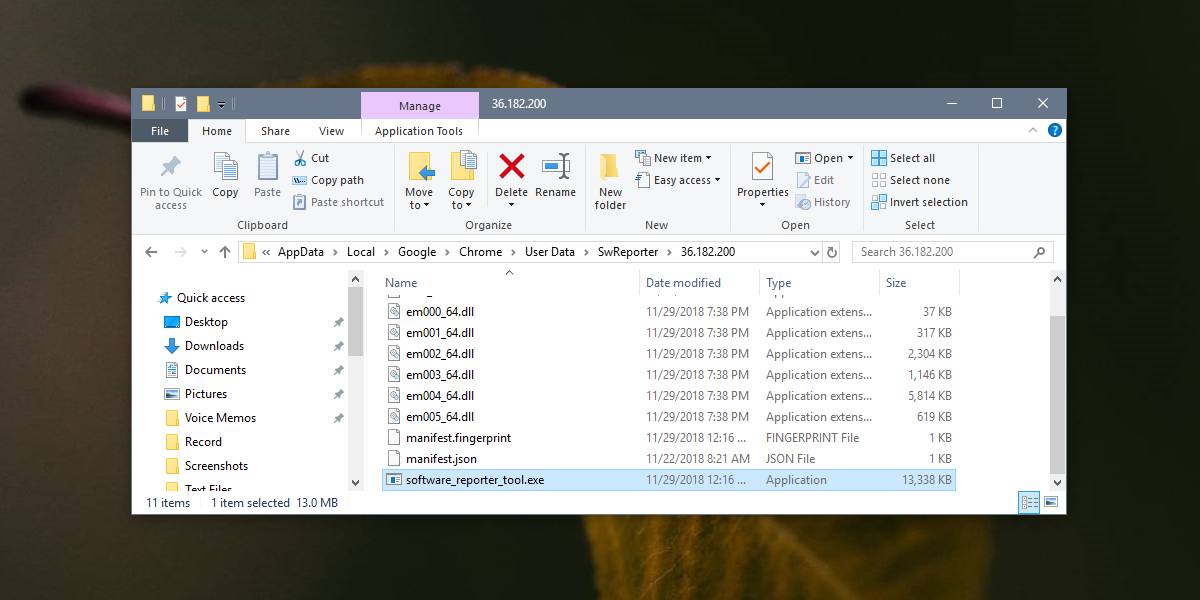Click the file list vertical scrollbar
The width and height of the screenshot is (1200, 600).
1058,395
